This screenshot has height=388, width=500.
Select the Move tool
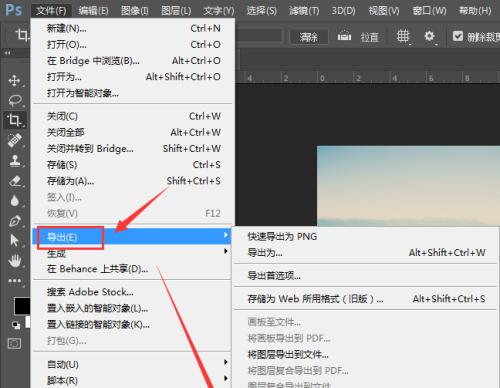pos(14,80)
